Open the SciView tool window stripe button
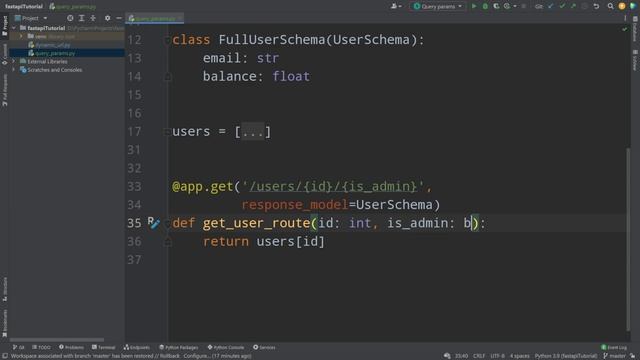 point(635,60)
